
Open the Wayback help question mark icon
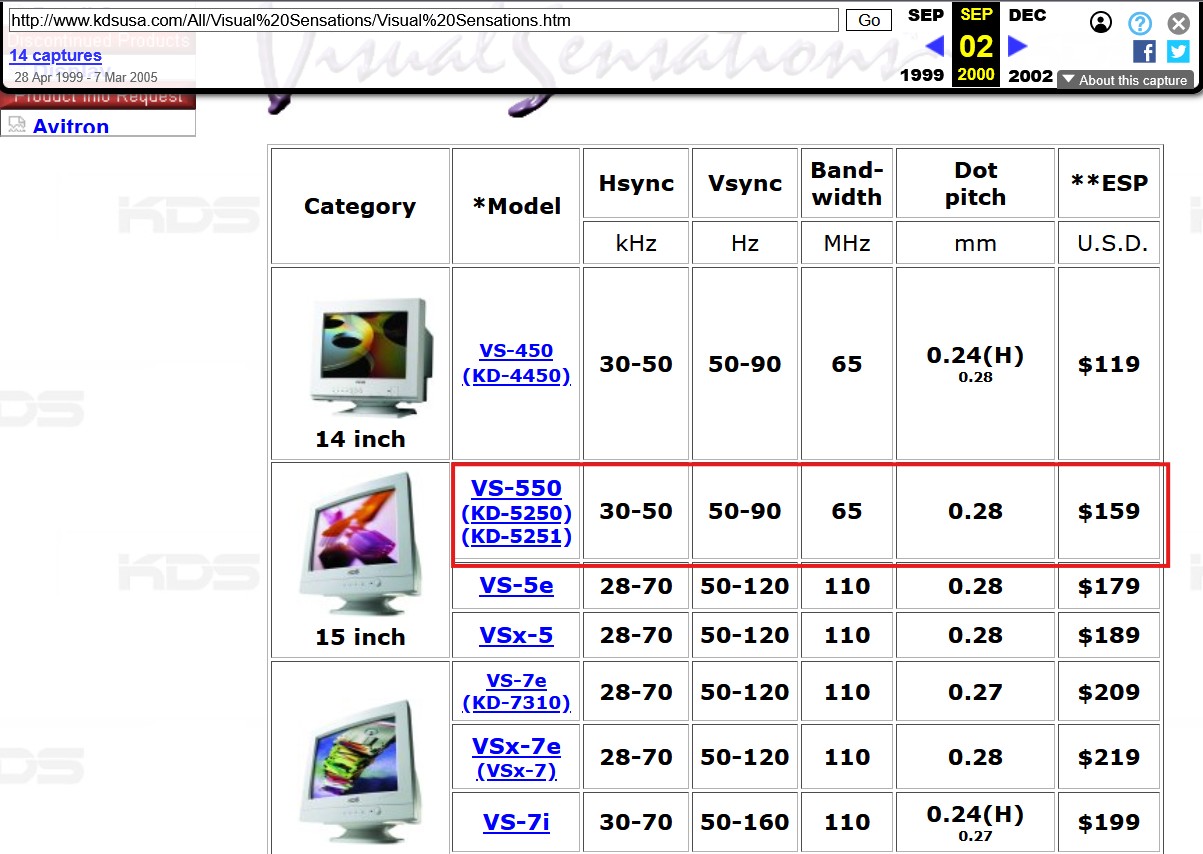tap(1140, 23)
